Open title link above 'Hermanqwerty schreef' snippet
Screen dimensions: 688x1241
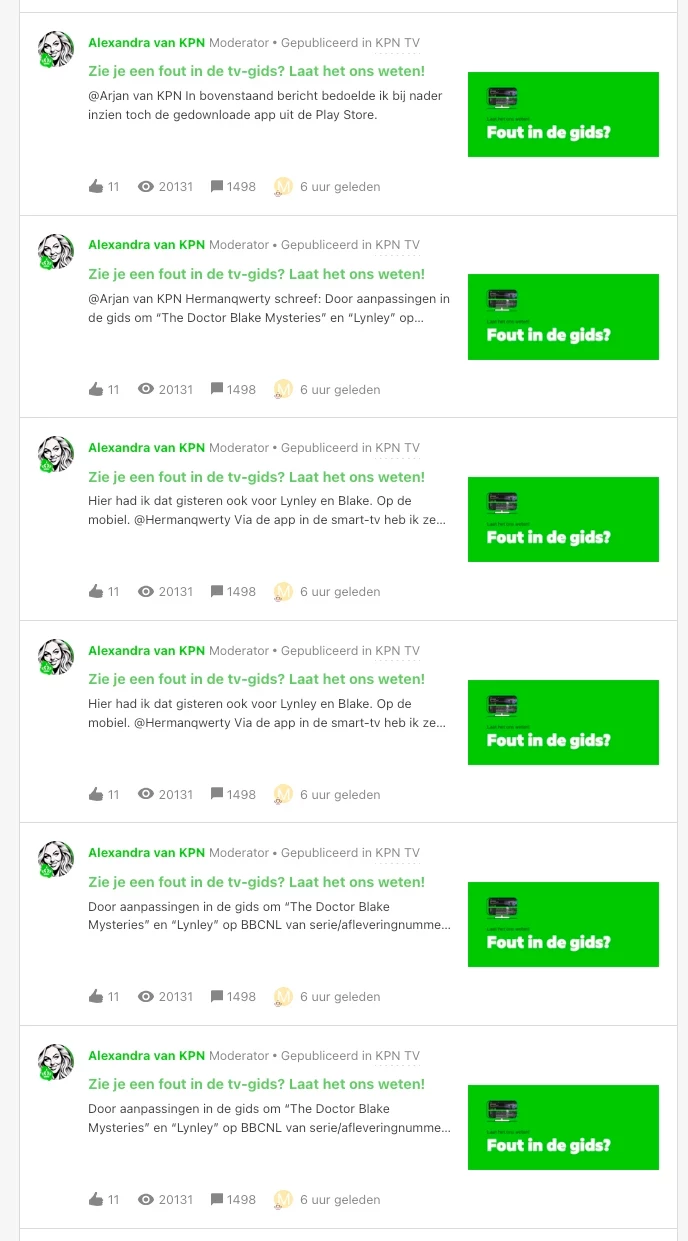pos(256,274)
